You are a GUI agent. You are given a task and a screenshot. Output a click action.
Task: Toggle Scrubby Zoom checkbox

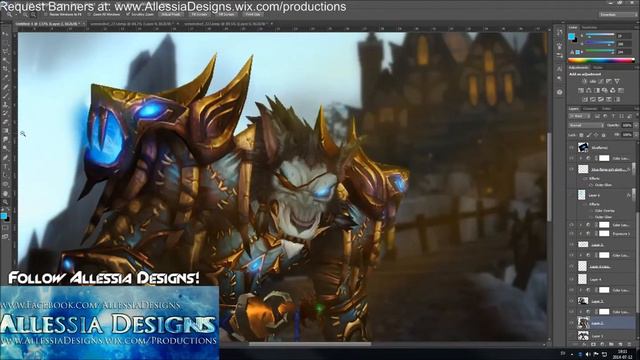click(128, 15)
